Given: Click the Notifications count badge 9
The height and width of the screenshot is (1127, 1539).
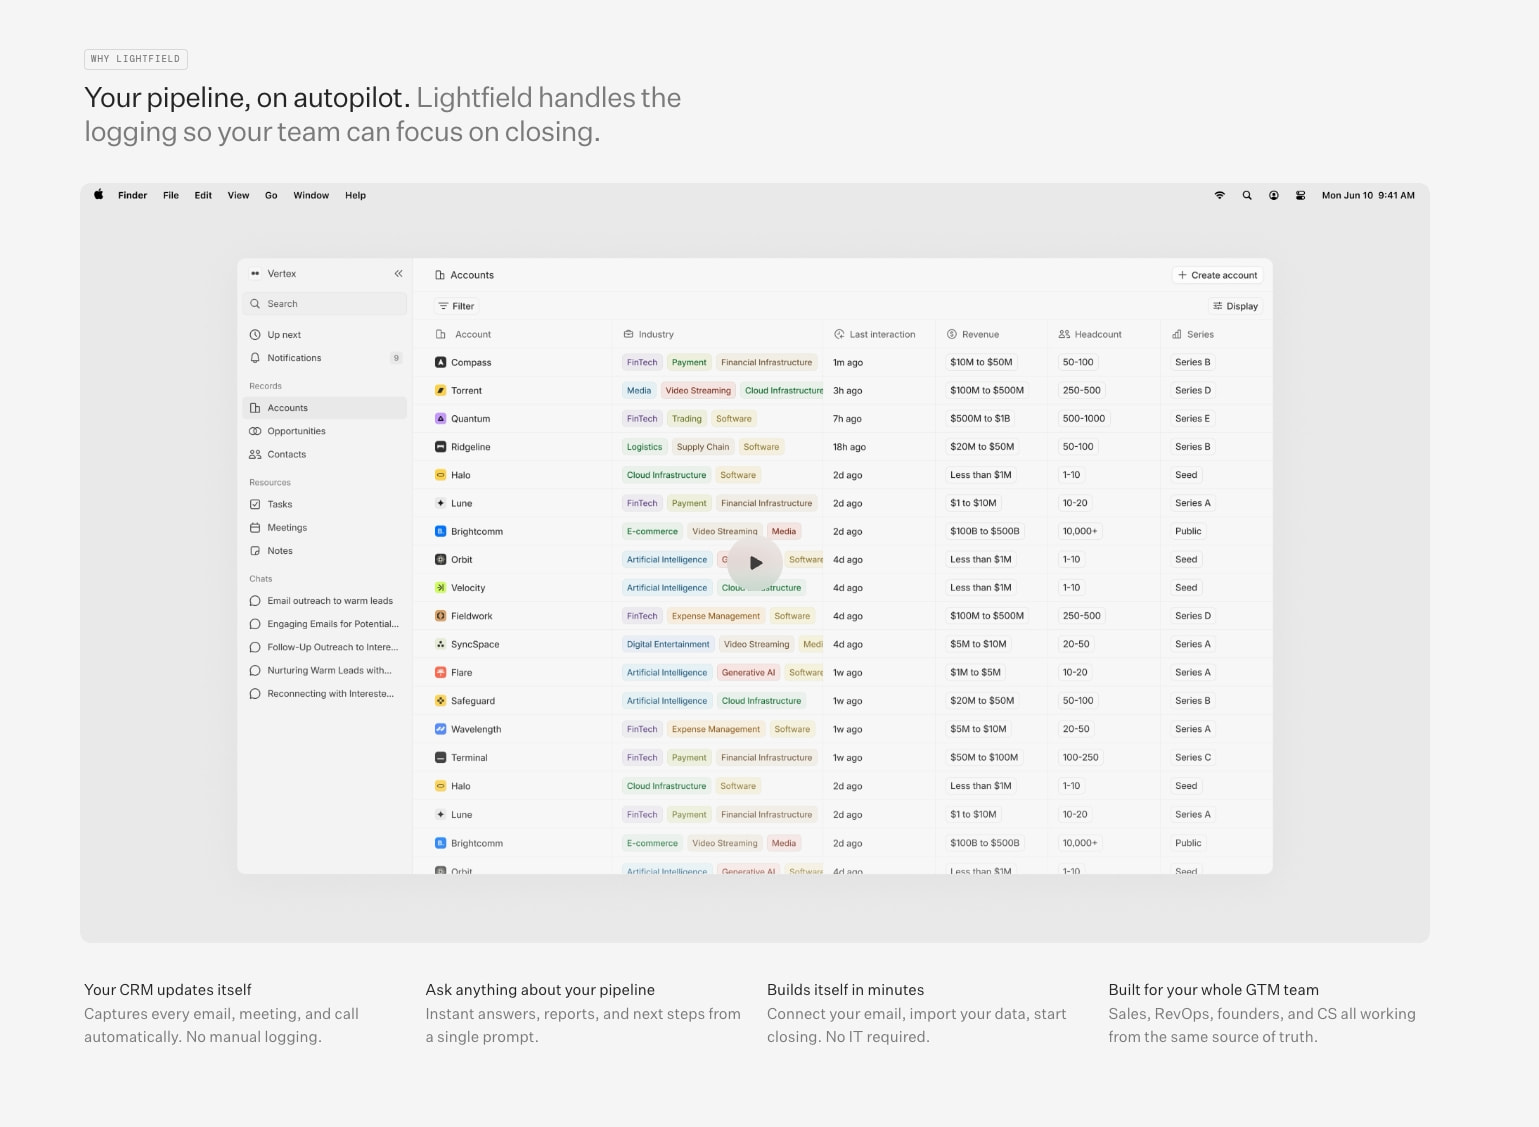Looking at the screenshot, I should pos(396,358).
